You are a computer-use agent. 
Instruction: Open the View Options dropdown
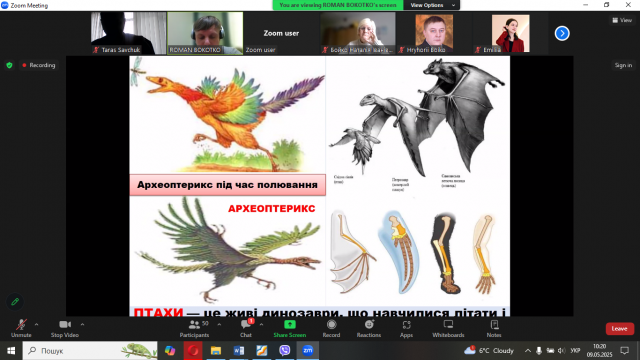pos(431,5)
